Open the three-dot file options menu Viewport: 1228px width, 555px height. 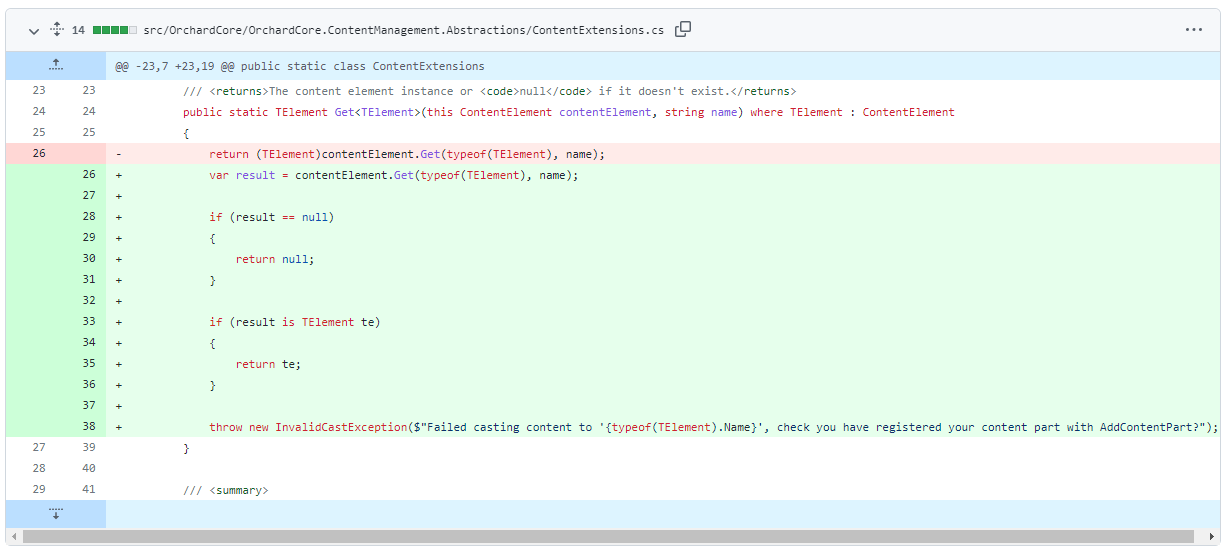[1194, 30]
